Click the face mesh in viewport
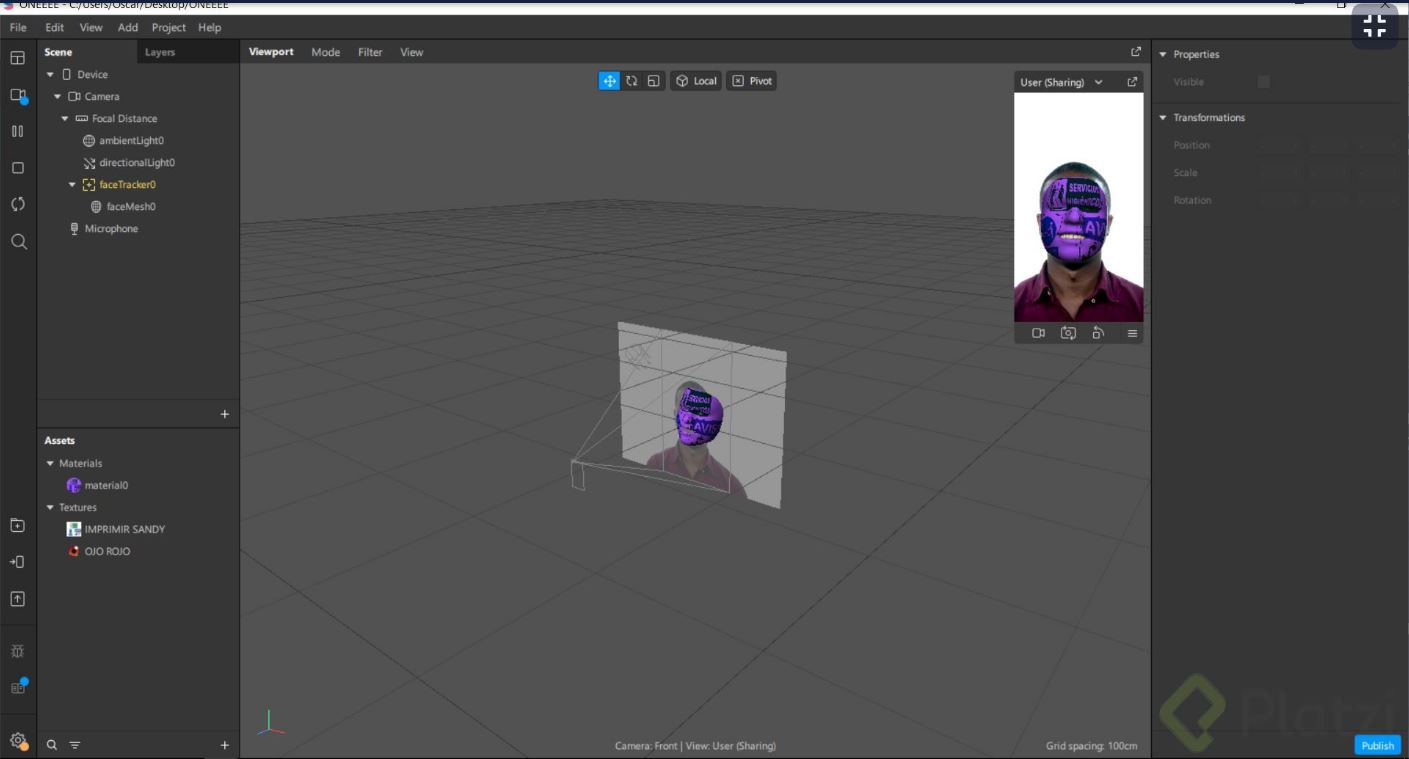Viewport: 1409px width, 759px height. pos(699,418)
